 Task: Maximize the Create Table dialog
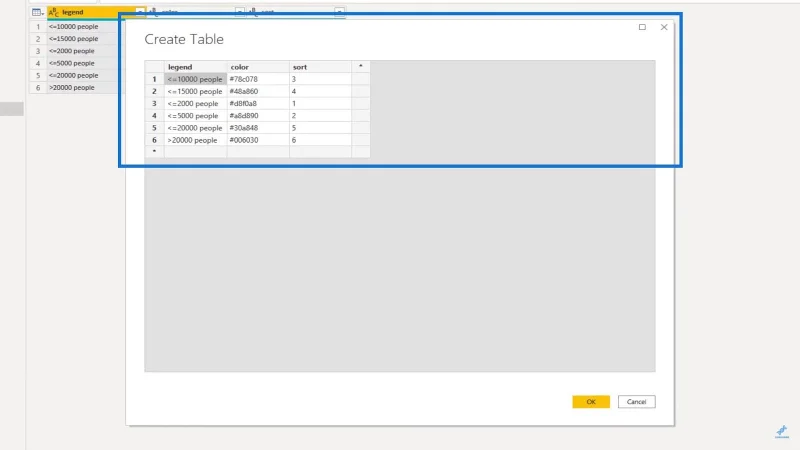point(642,27)
